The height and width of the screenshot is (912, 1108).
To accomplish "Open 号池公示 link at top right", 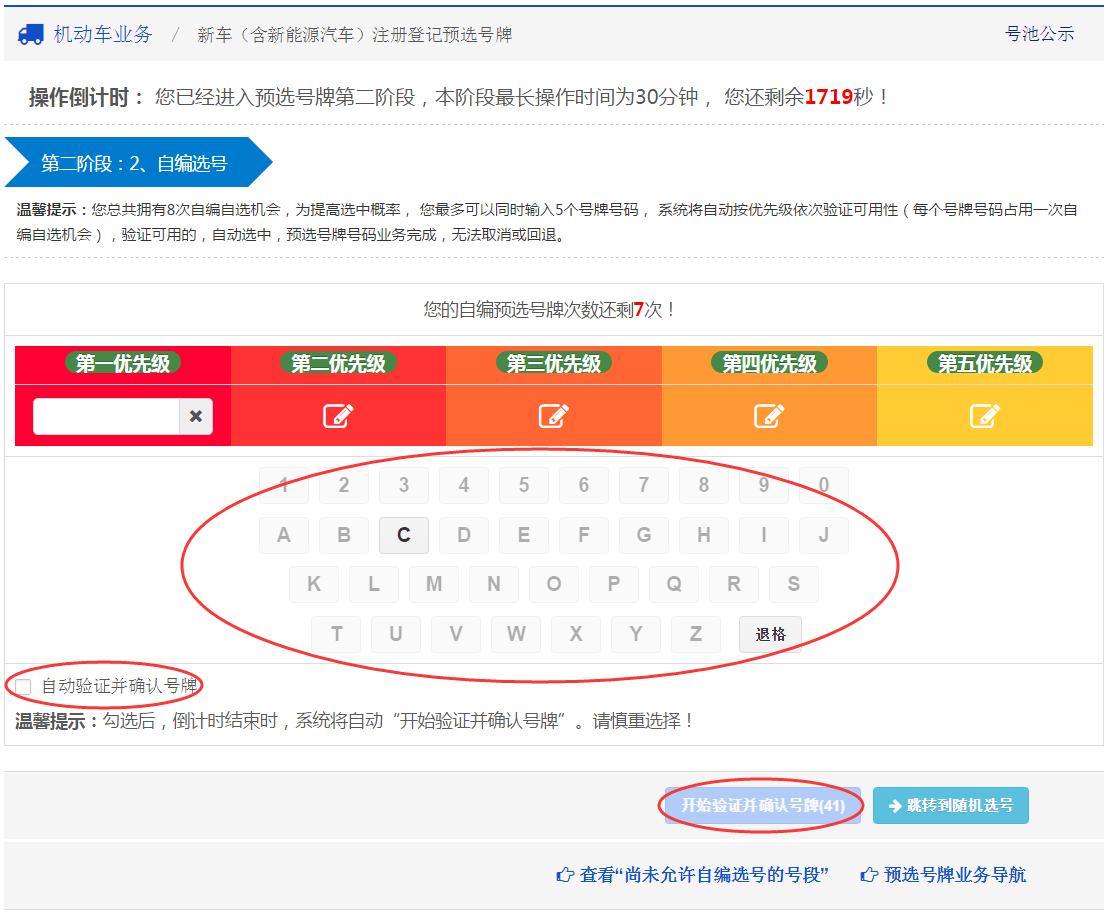I will tap(1039, 34).
